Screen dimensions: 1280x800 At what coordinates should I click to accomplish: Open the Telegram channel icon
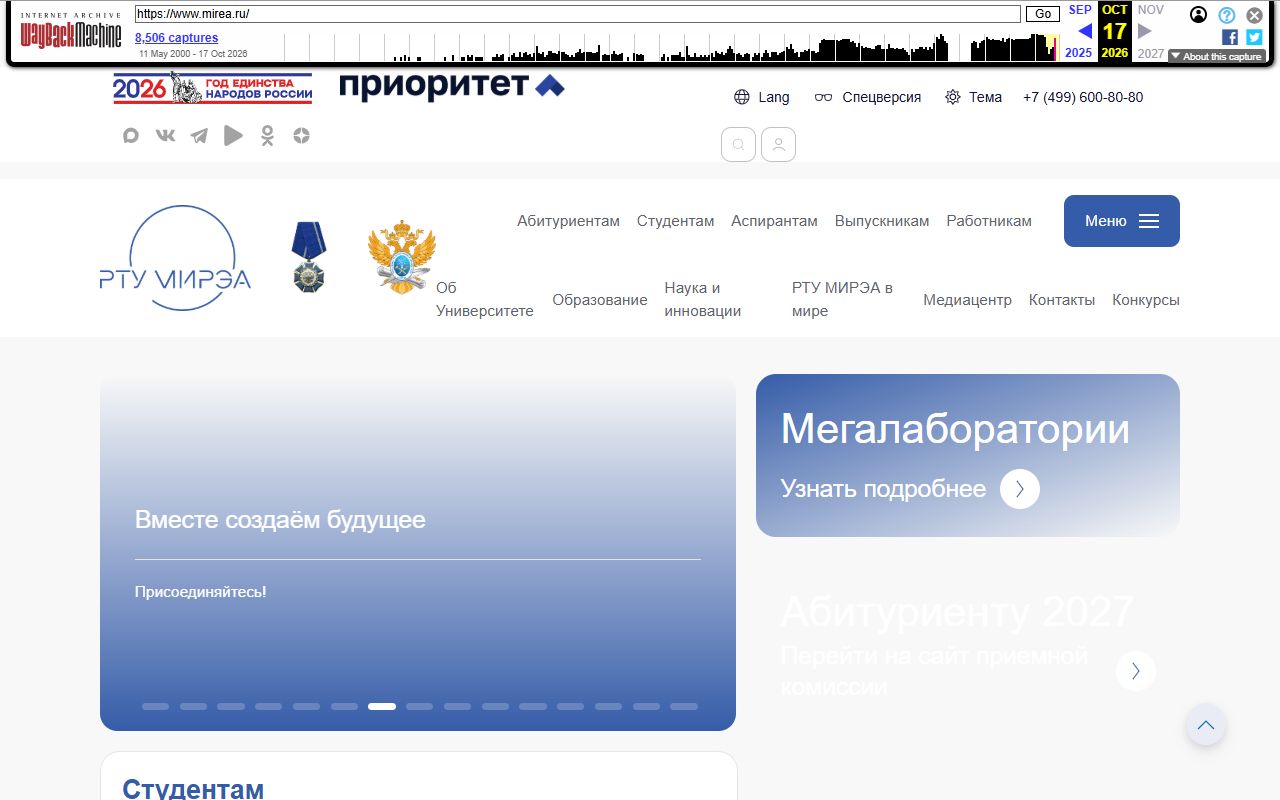(199, 136)
